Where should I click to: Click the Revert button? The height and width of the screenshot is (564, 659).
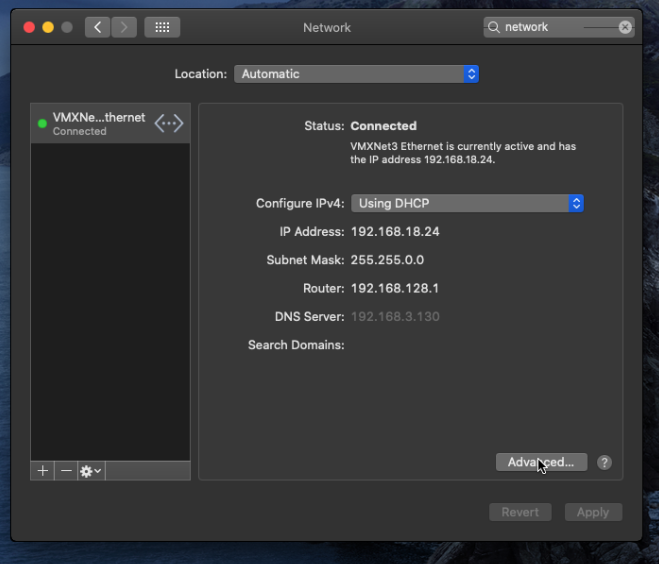(520, 512)
